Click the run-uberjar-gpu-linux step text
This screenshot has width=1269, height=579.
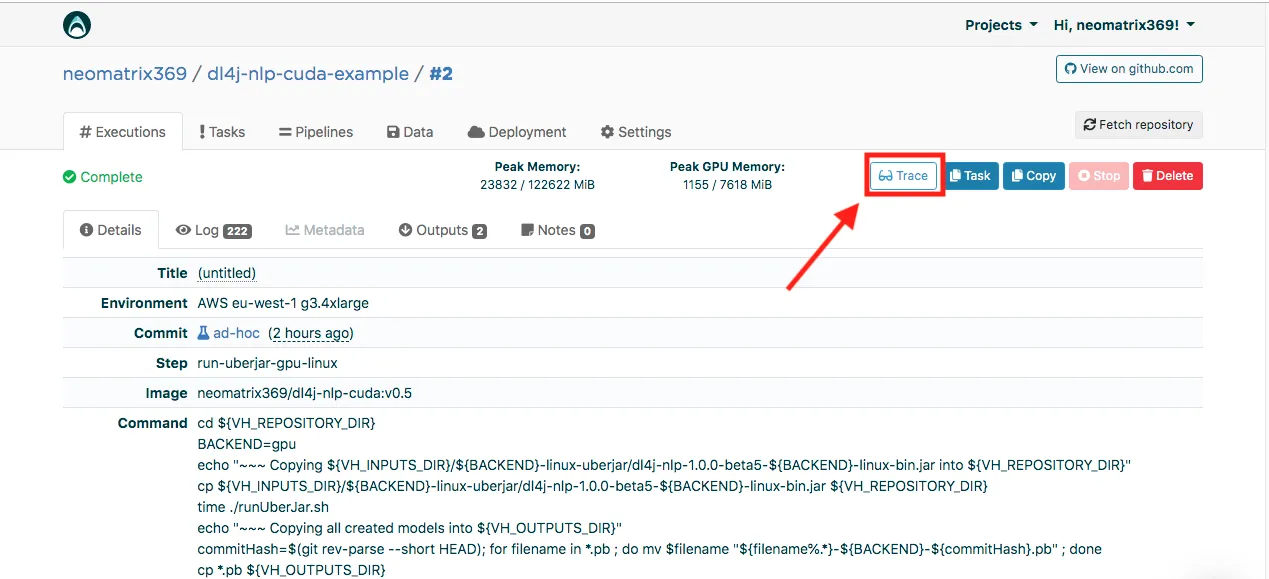tap(268, 363)
